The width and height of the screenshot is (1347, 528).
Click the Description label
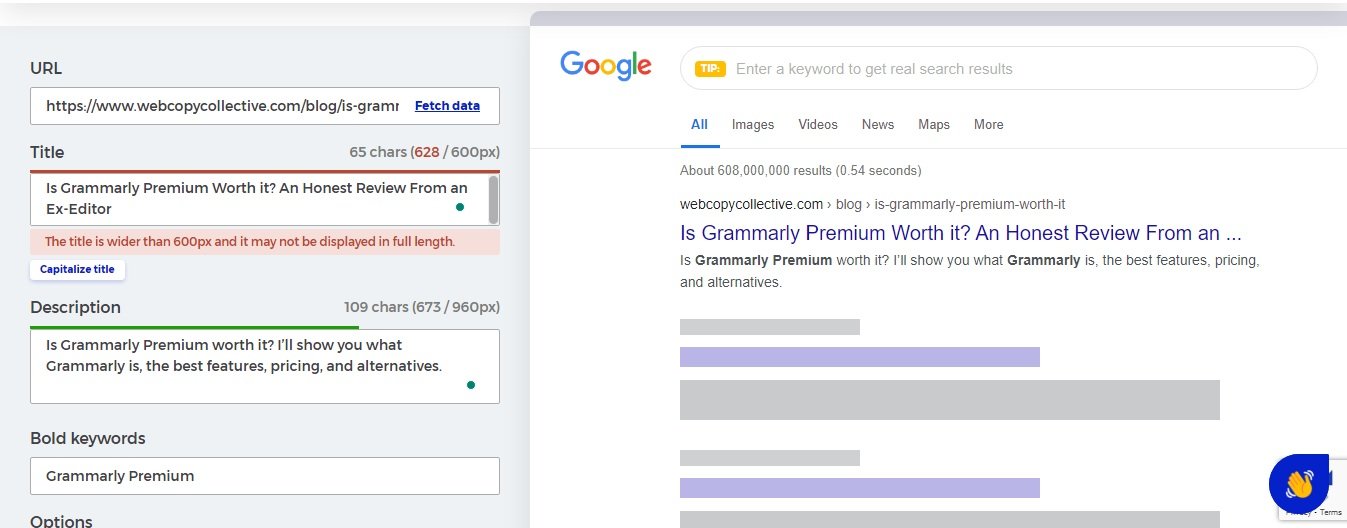point(75,307)
